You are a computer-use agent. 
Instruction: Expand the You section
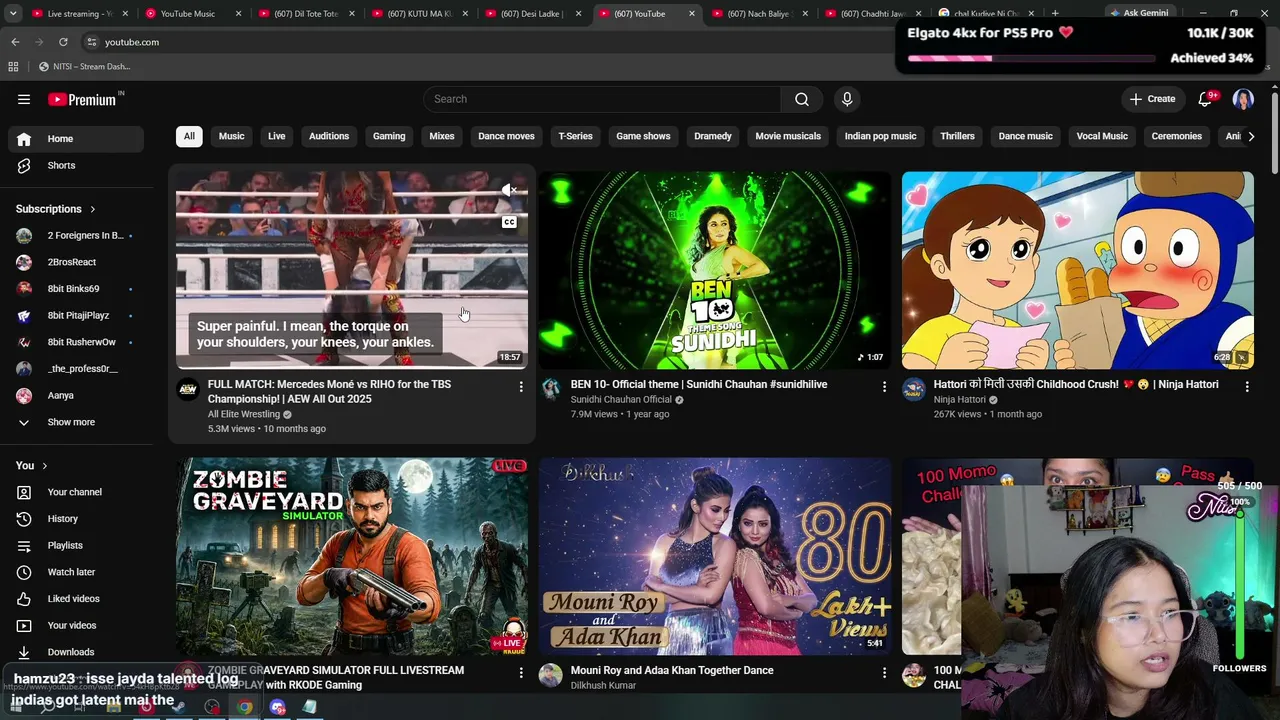coord(32,466)
